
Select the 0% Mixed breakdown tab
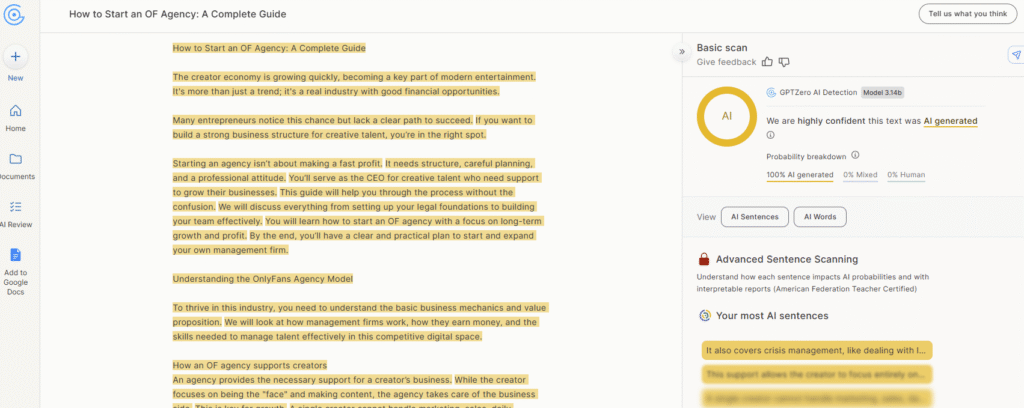coord(860,175)
